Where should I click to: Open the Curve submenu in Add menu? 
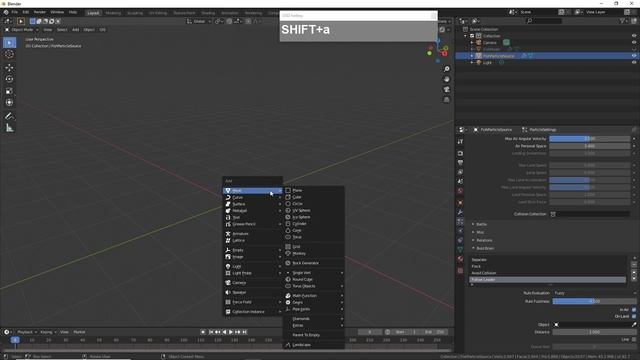pos(253,198)
